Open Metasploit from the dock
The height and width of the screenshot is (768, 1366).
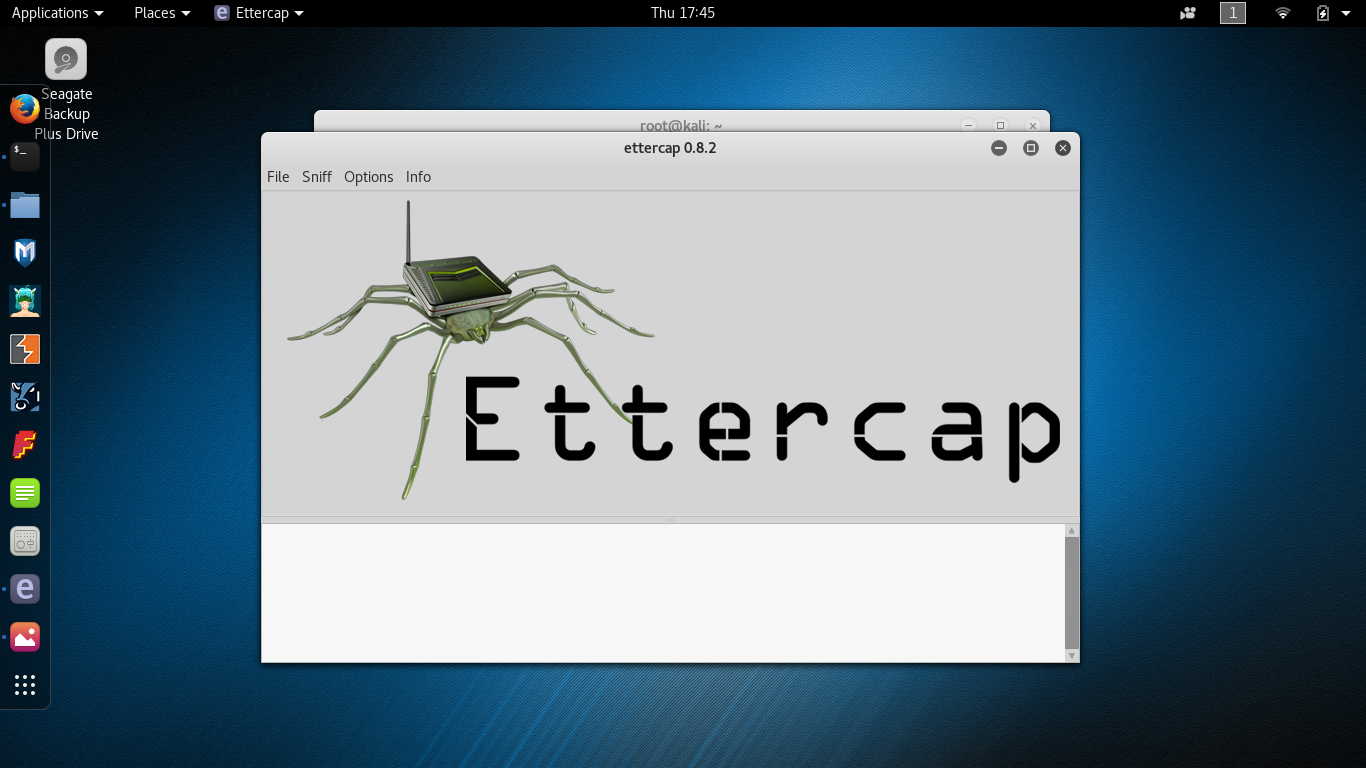tap(25, 253)
